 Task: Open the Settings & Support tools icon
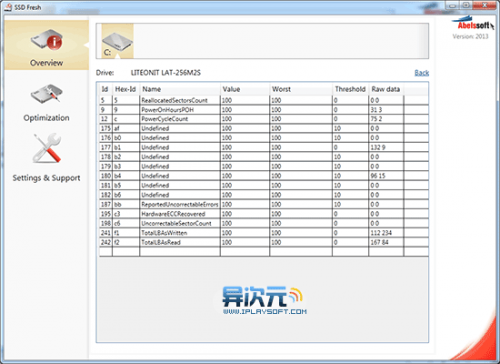[47, 149]
